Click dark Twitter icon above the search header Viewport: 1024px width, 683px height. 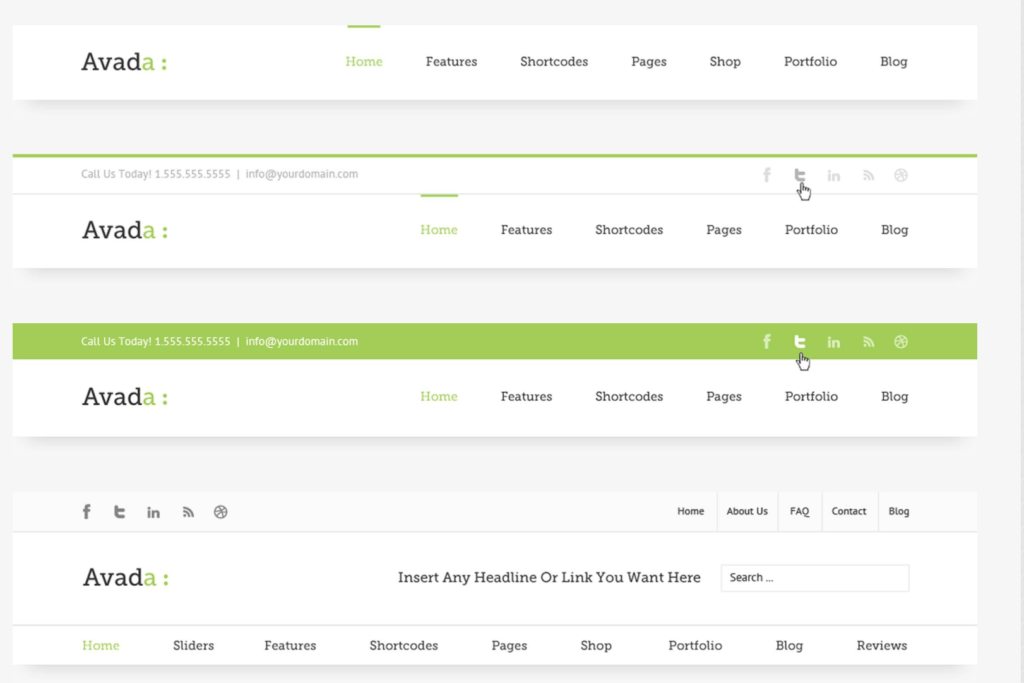120,512
